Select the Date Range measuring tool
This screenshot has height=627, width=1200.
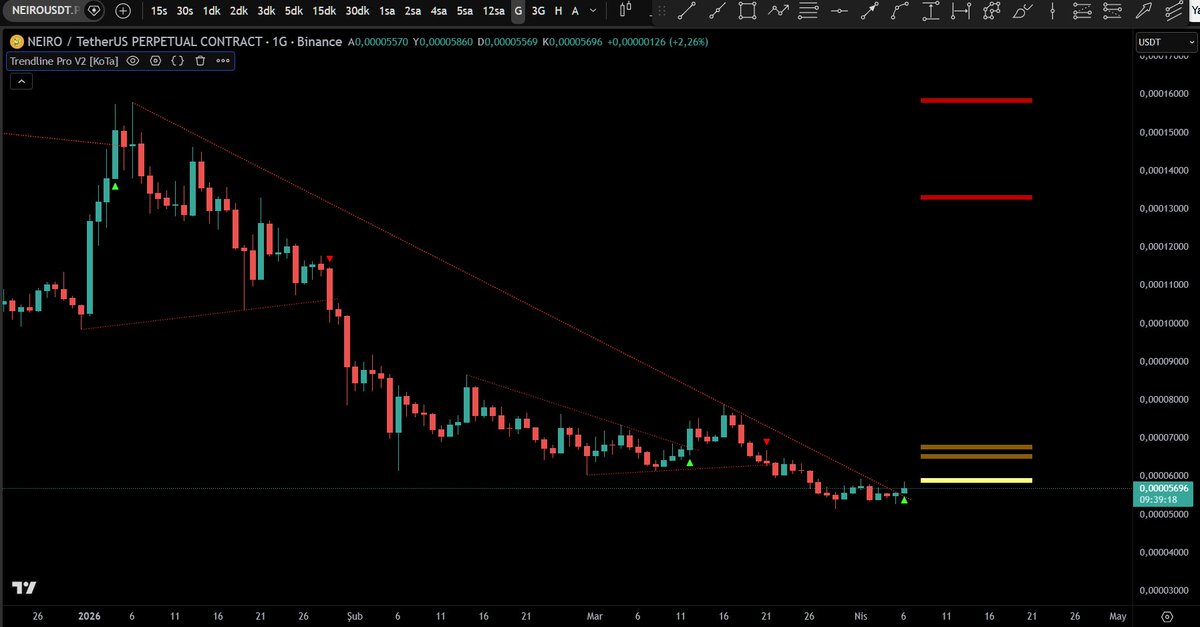coord(961,10)
